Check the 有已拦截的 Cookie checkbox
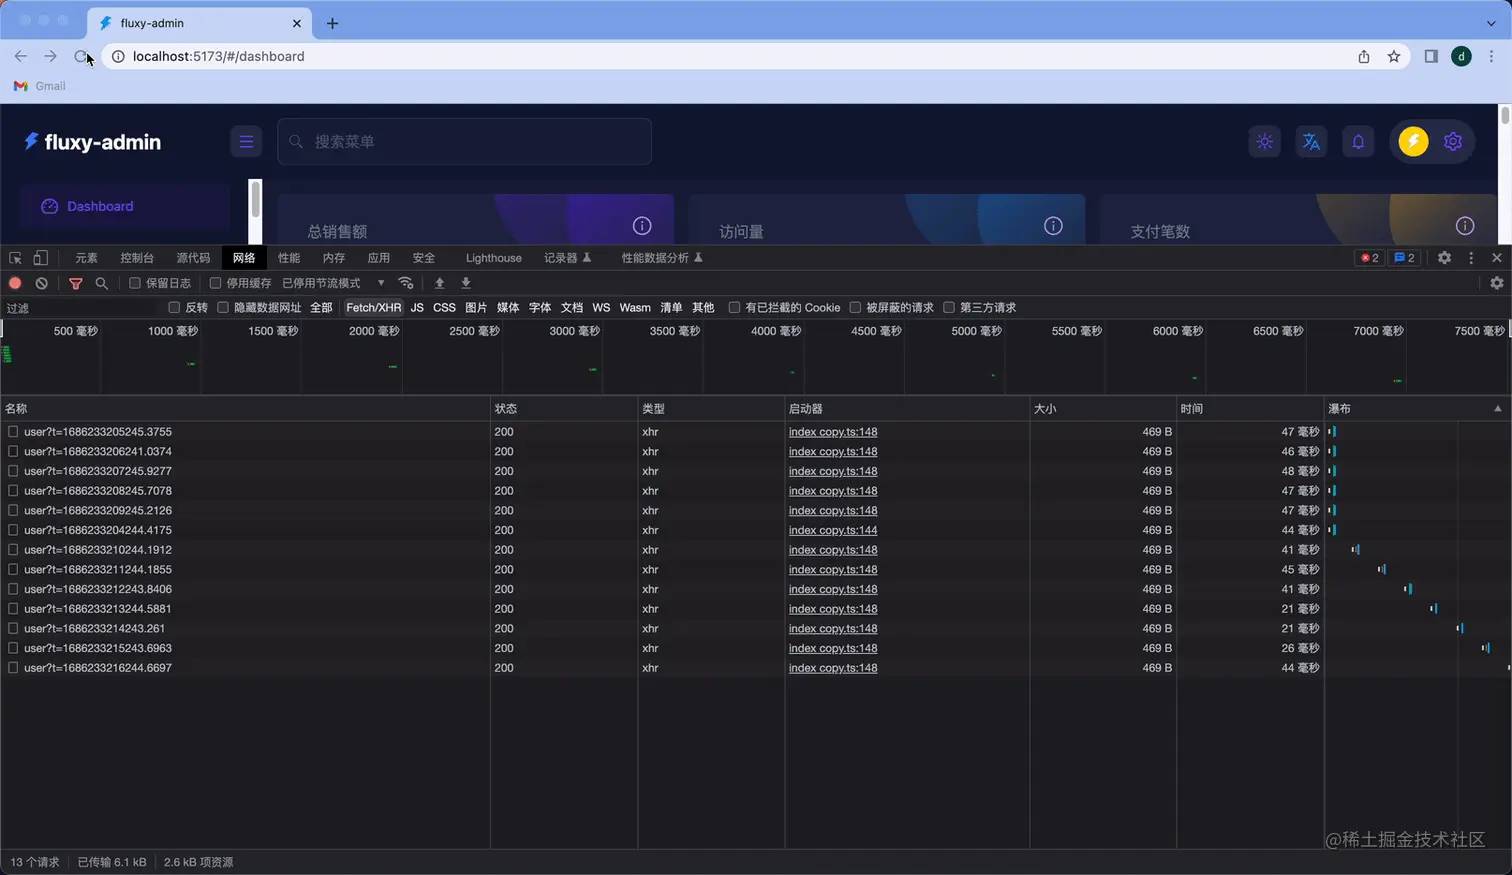 click(734, 307)
